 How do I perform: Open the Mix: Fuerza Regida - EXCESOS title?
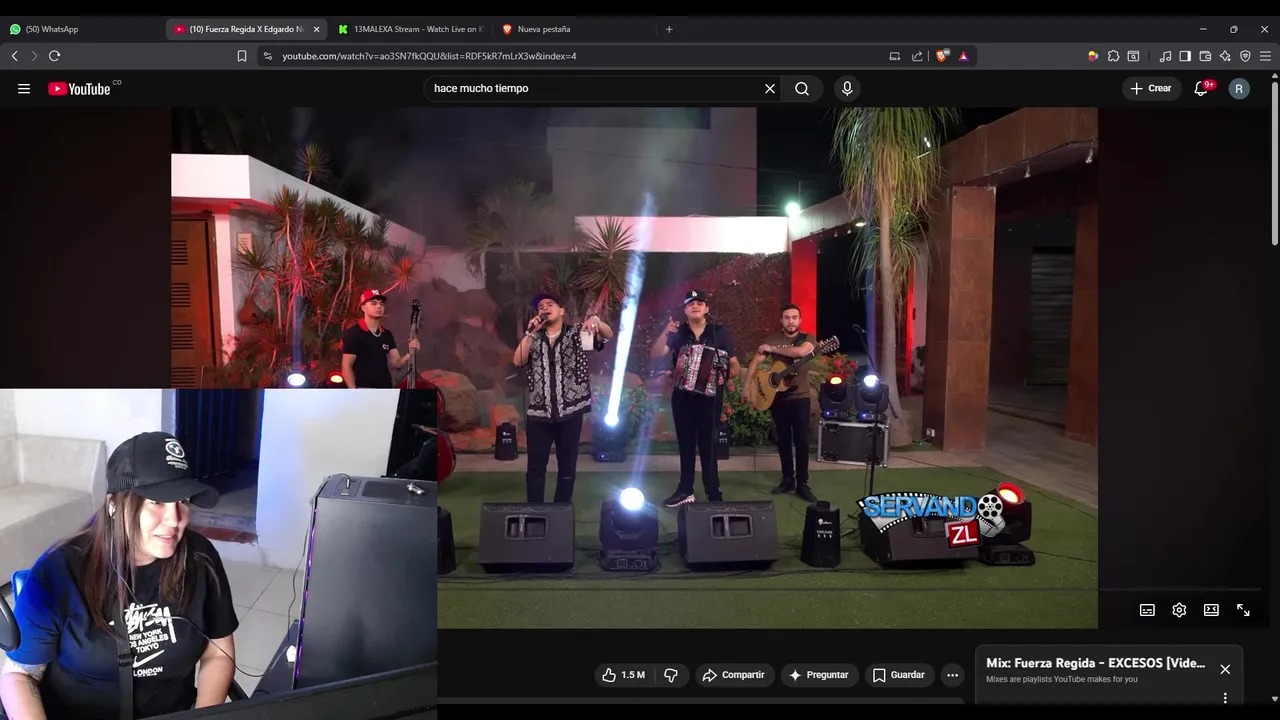click(x=1095, y=663)
